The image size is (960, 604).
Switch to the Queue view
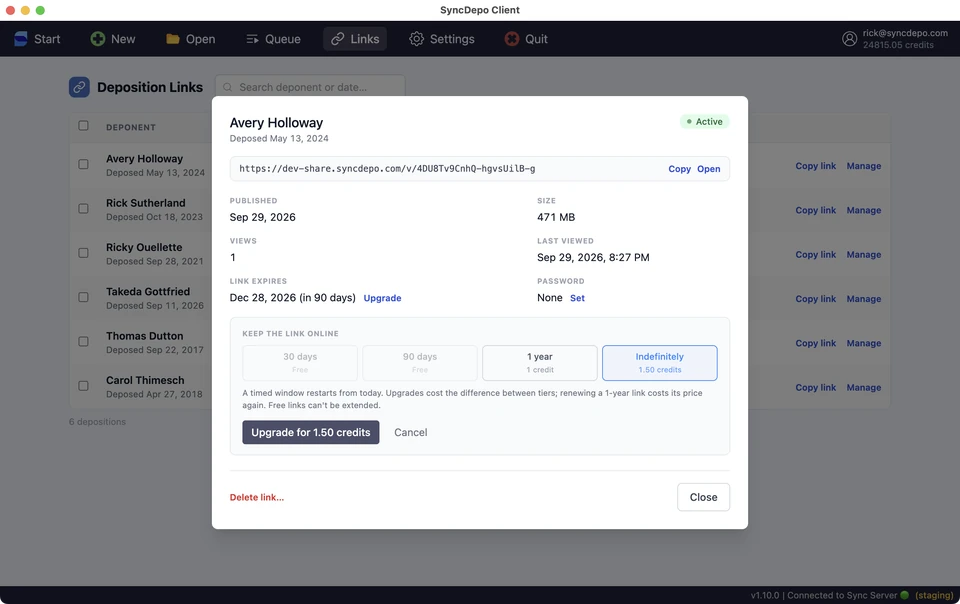[274, 39]
